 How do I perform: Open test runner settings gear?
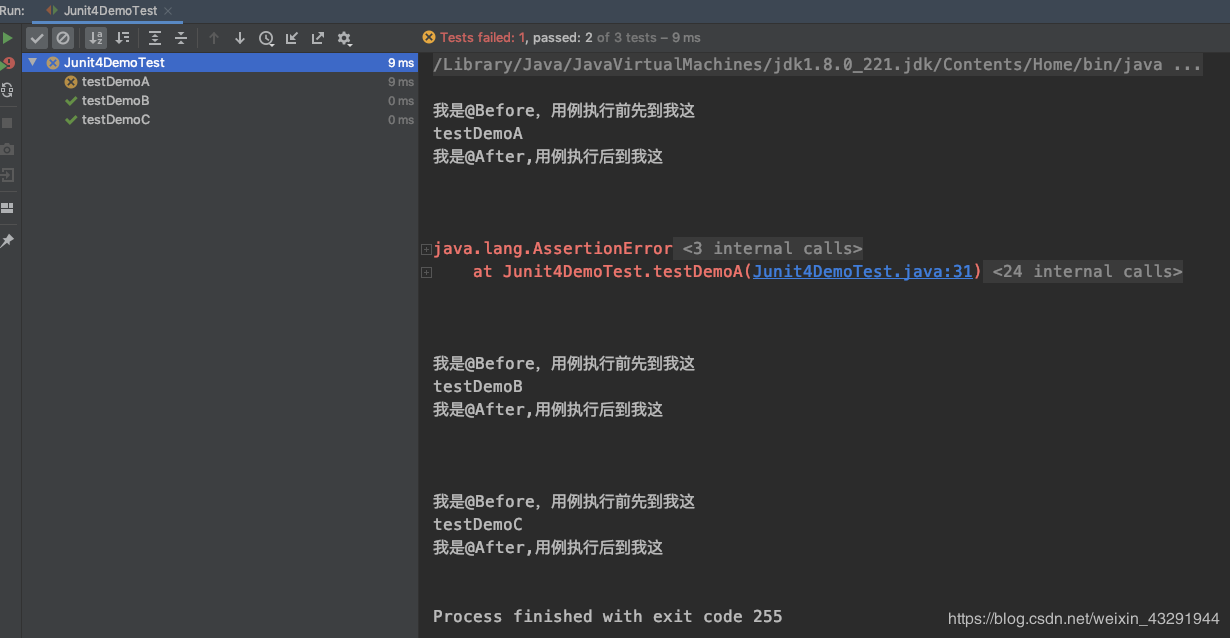[344, 38]
